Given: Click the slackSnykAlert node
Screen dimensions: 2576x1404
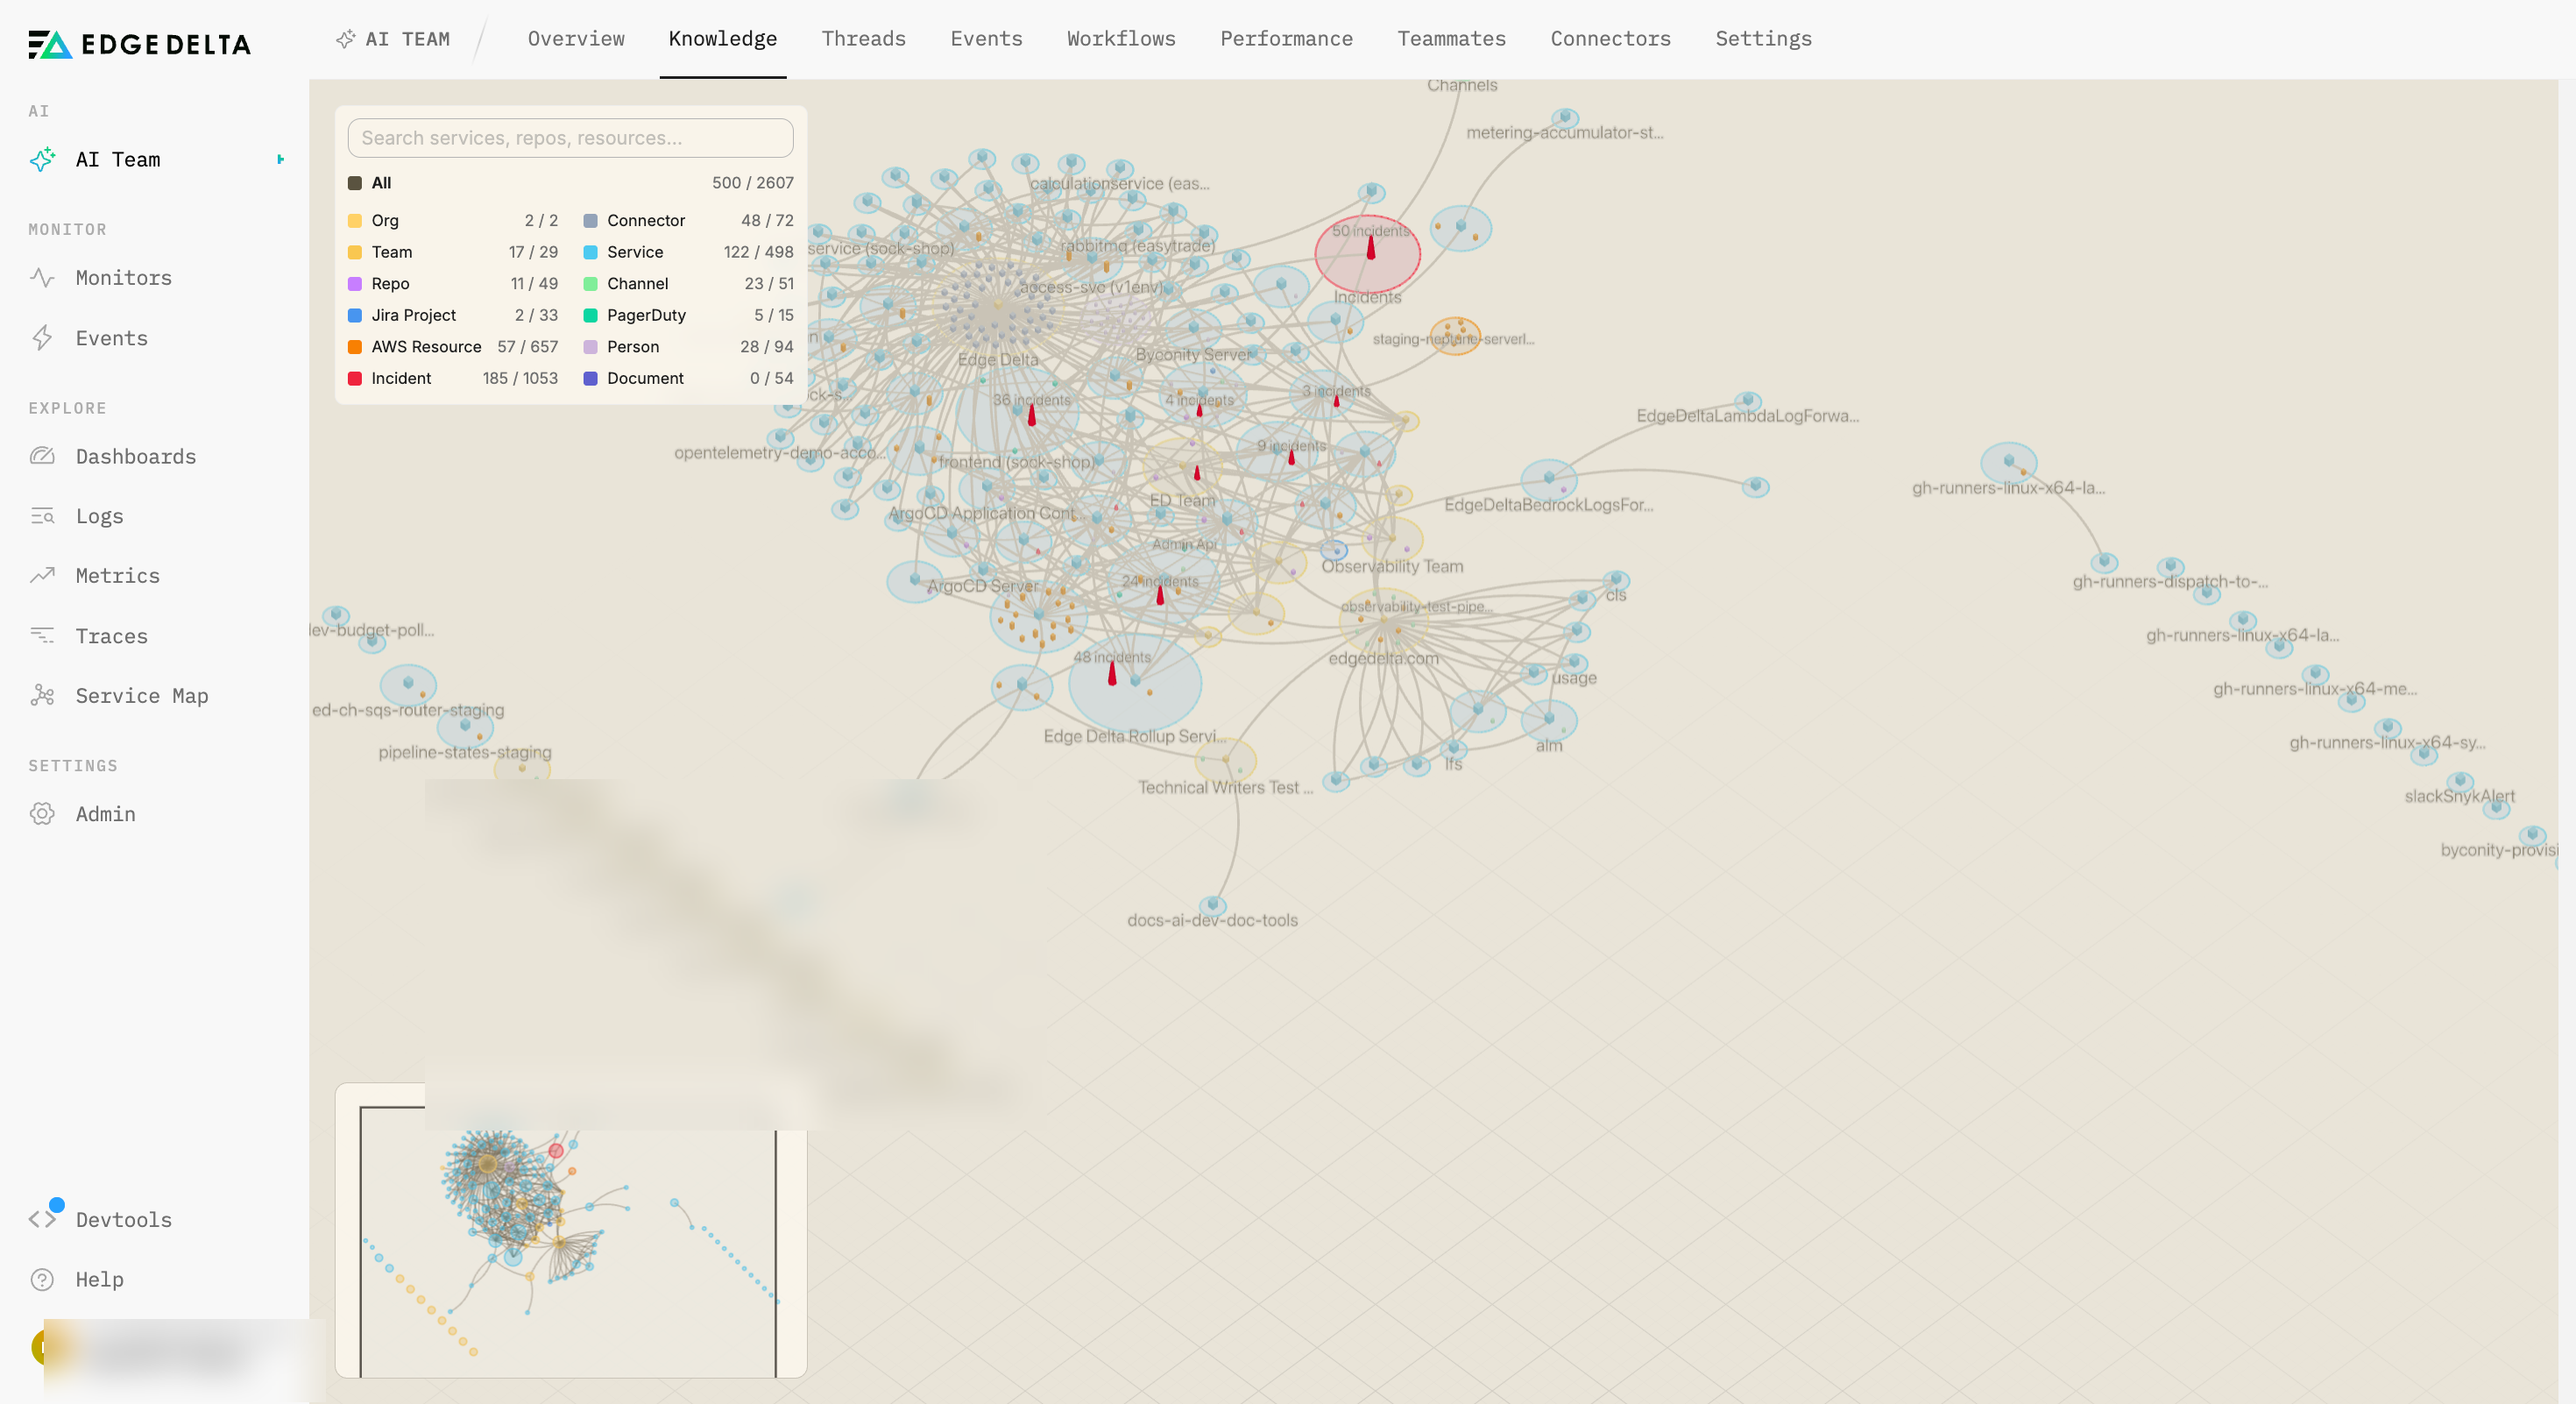Looking at the screenshot, I should coord(2460,781).
